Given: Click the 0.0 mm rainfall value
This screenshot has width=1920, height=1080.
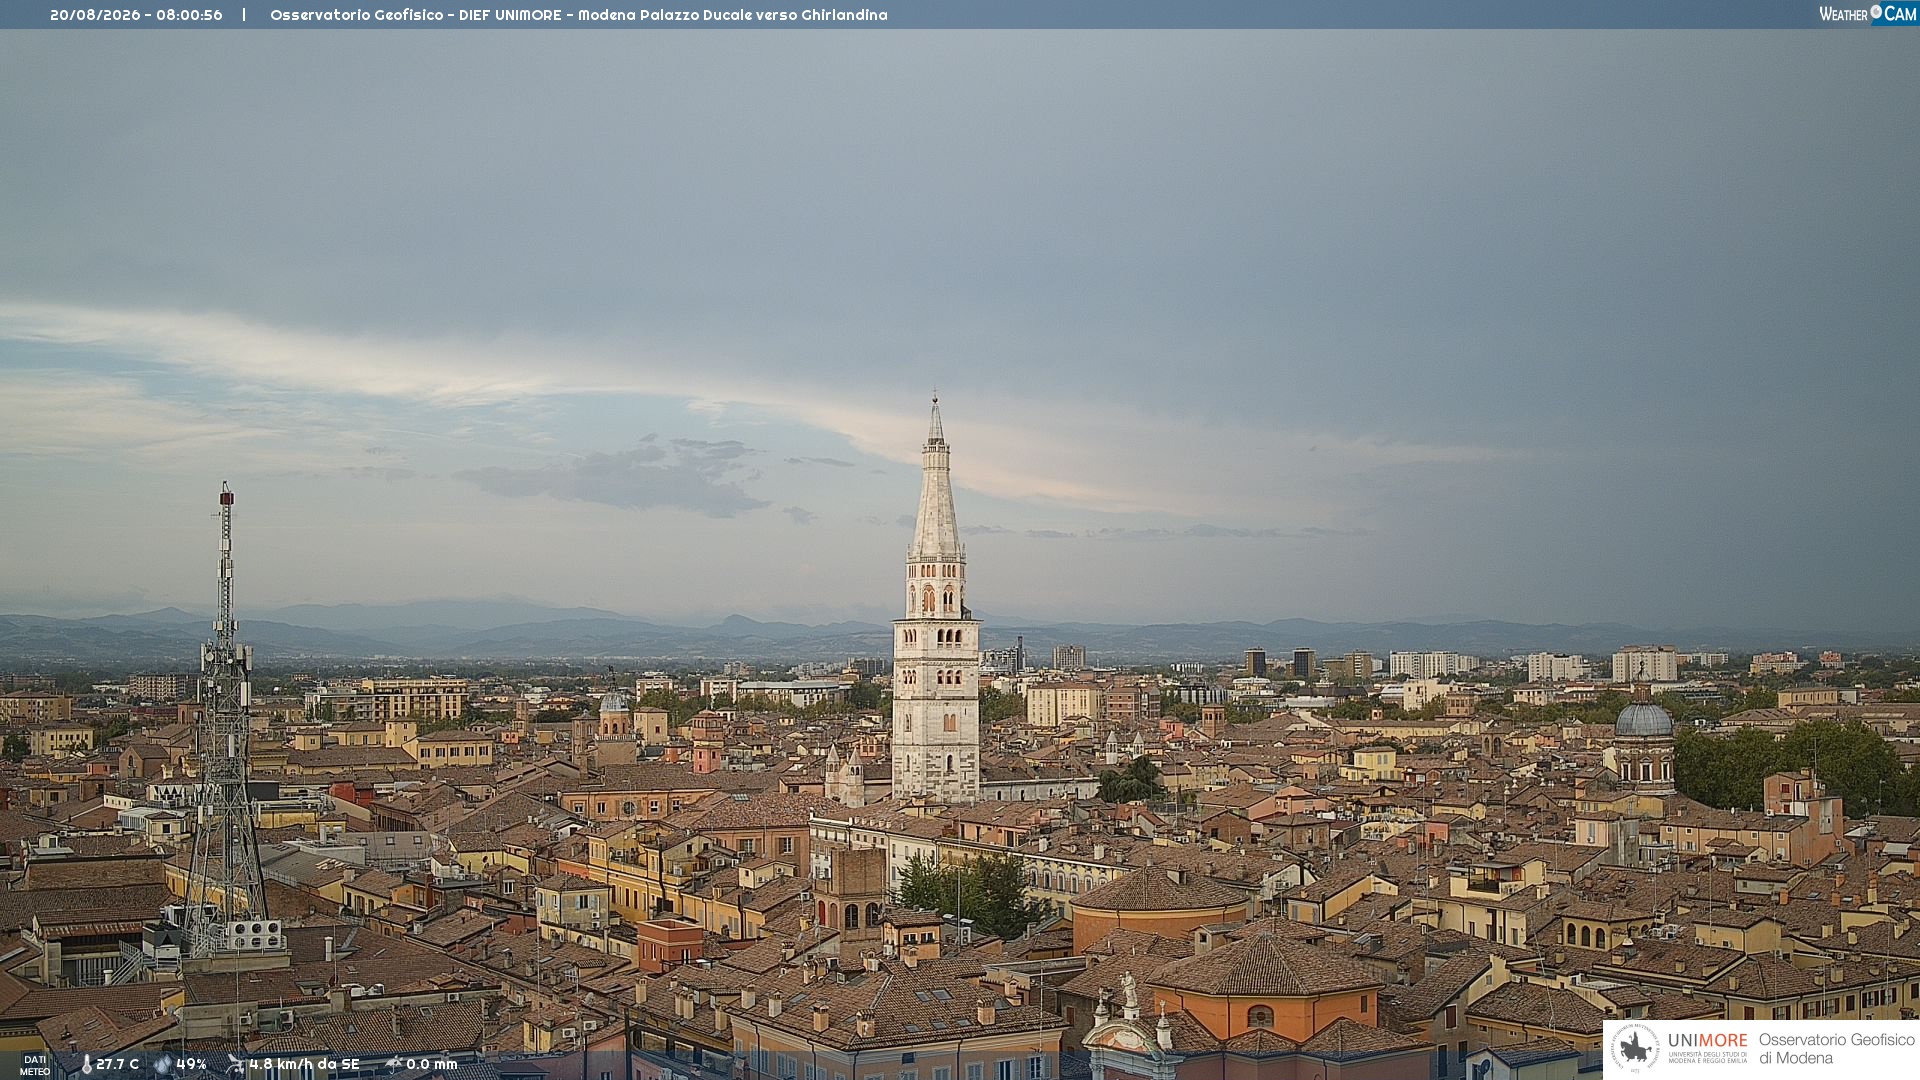Looking at the screenshot, I should pos(431,1064).
